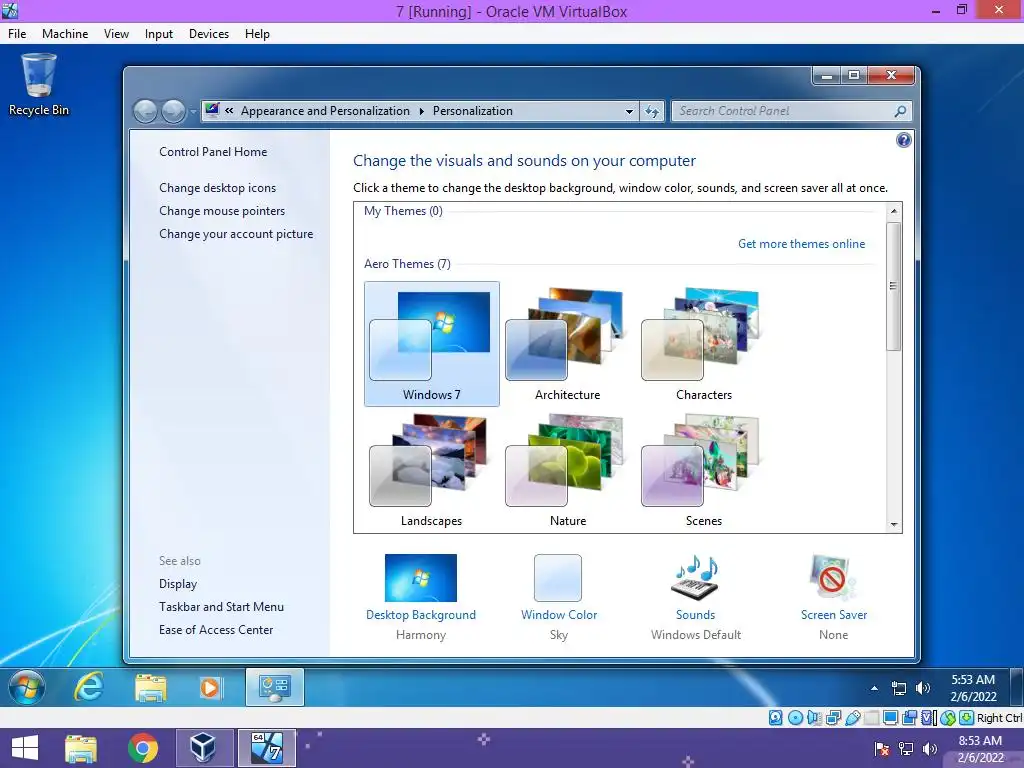Open VirtualBox Manager cube in host taskbar
The image size is (1024, 768).
(x=203, y=748)
